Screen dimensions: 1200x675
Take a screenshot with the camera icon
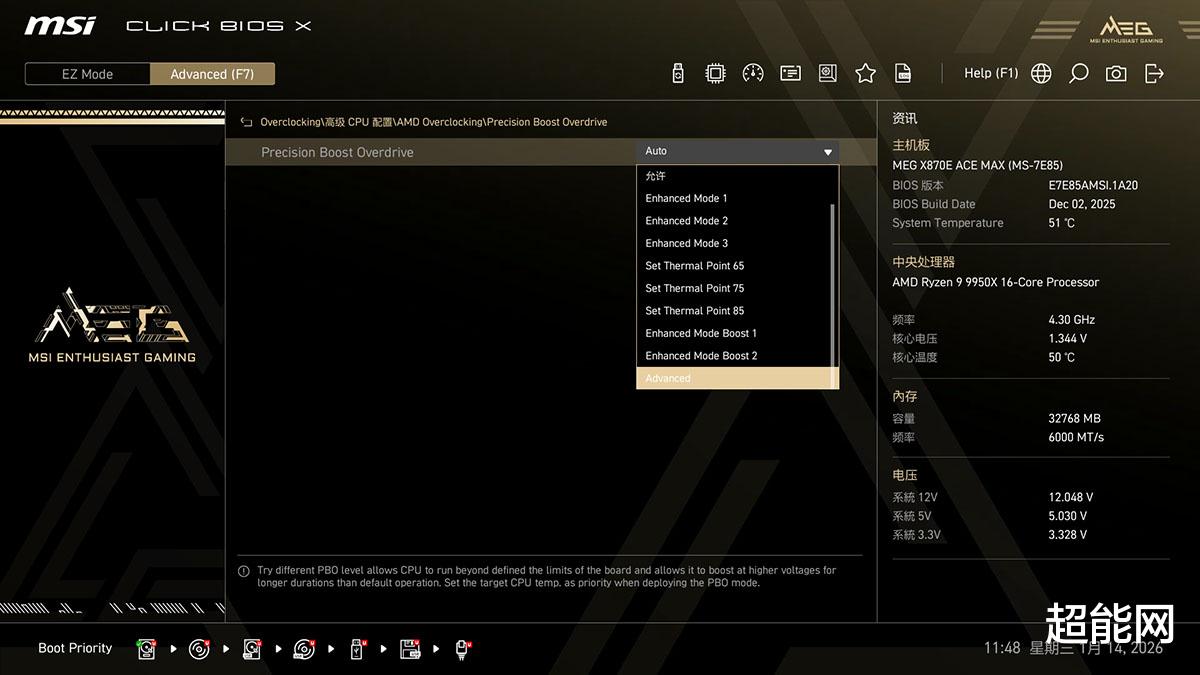(x=1116, y=73)
